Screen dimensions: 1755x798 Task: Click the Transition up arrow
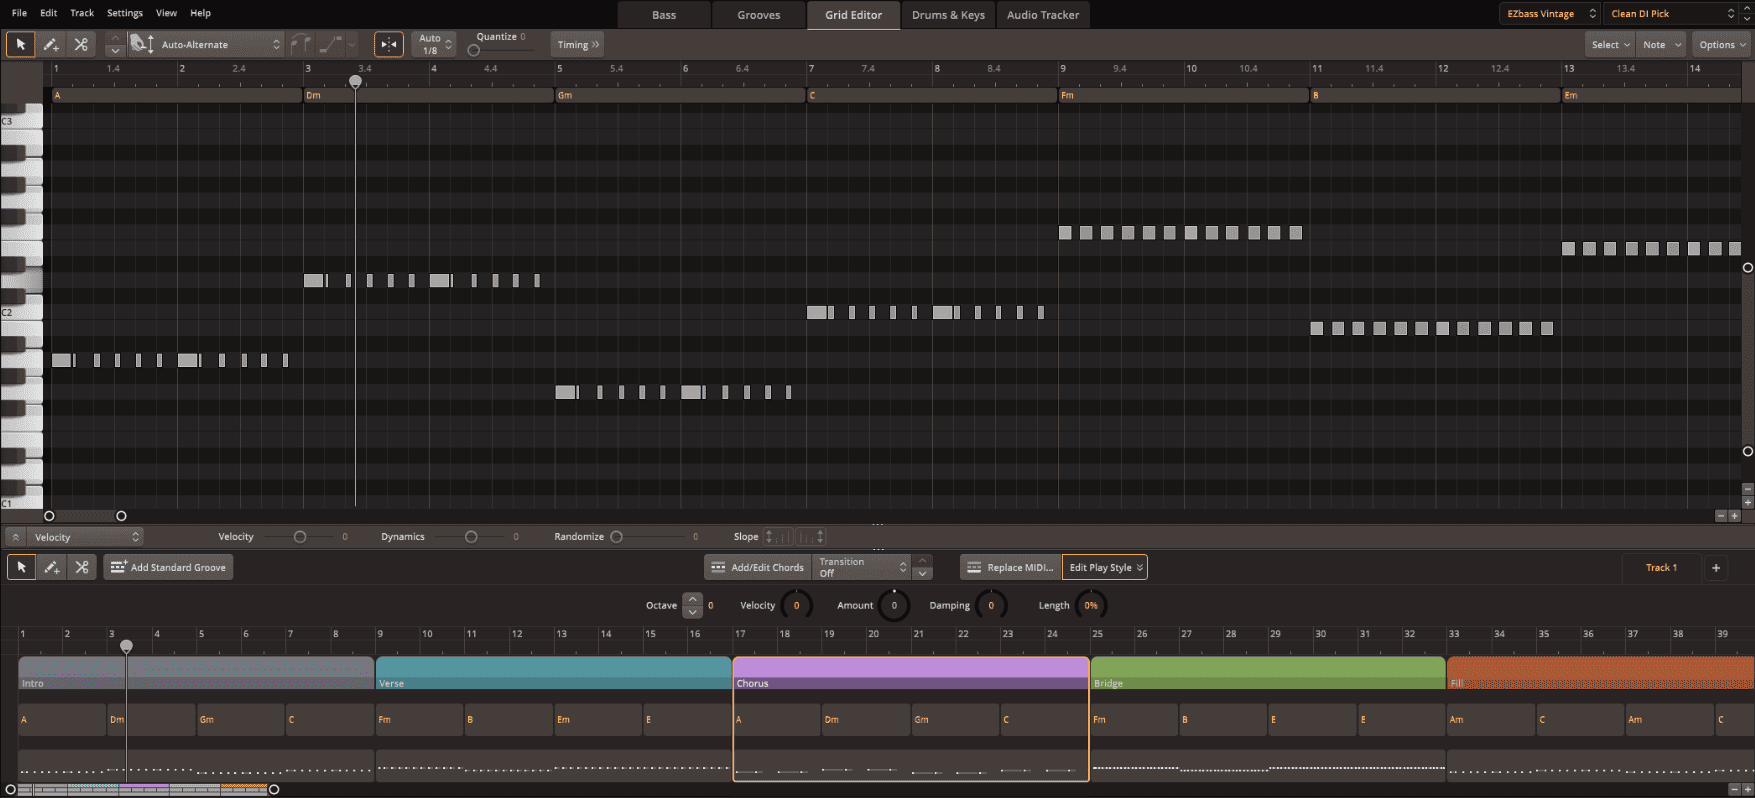pos(923,561)
